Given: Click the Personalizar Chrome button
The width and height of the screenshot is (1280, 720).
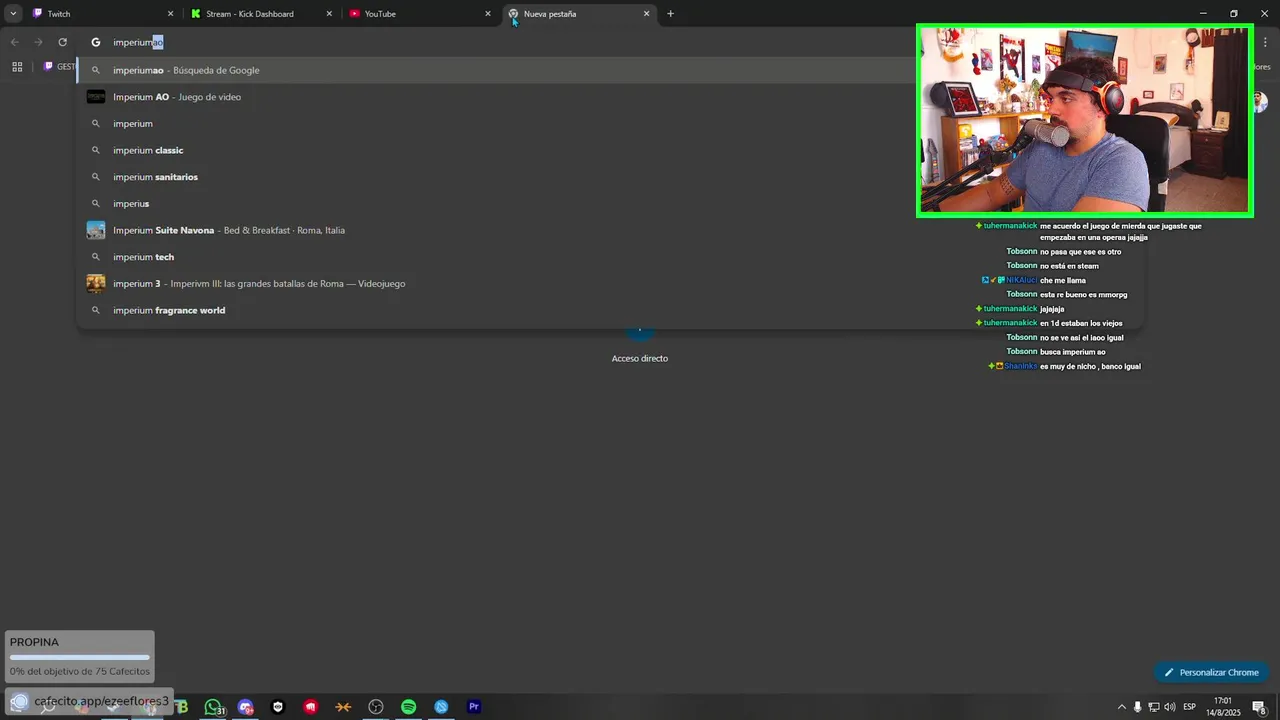Looking at the screenshot, I should pos(1211,672).
